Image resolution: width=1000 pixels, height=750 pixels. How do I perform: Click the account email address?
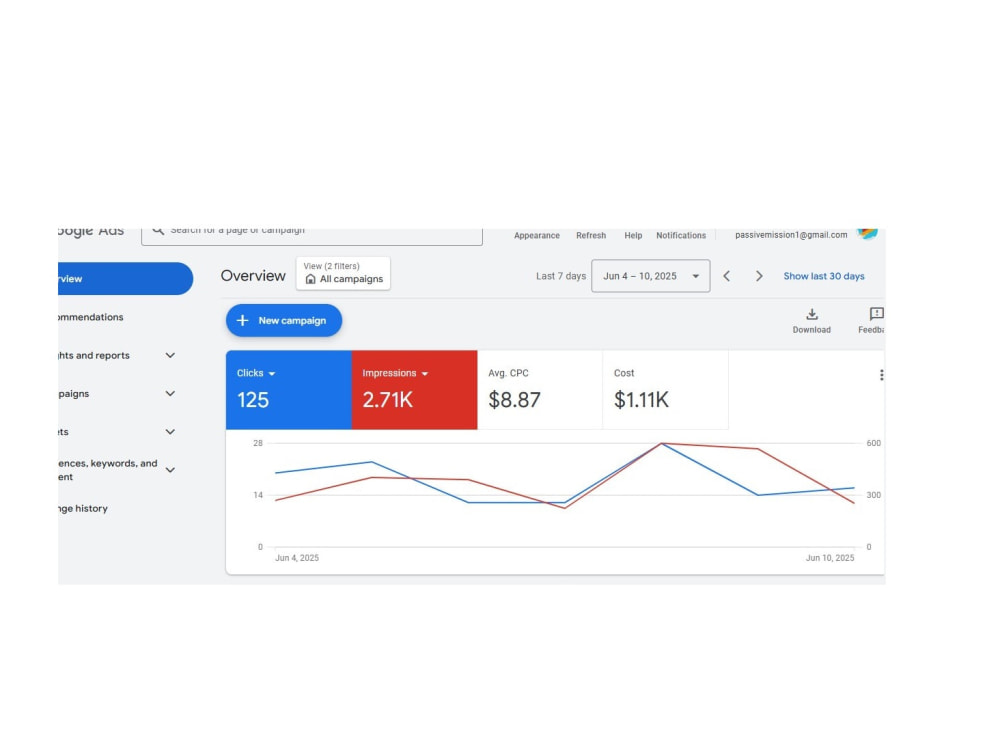pos(791,235)
